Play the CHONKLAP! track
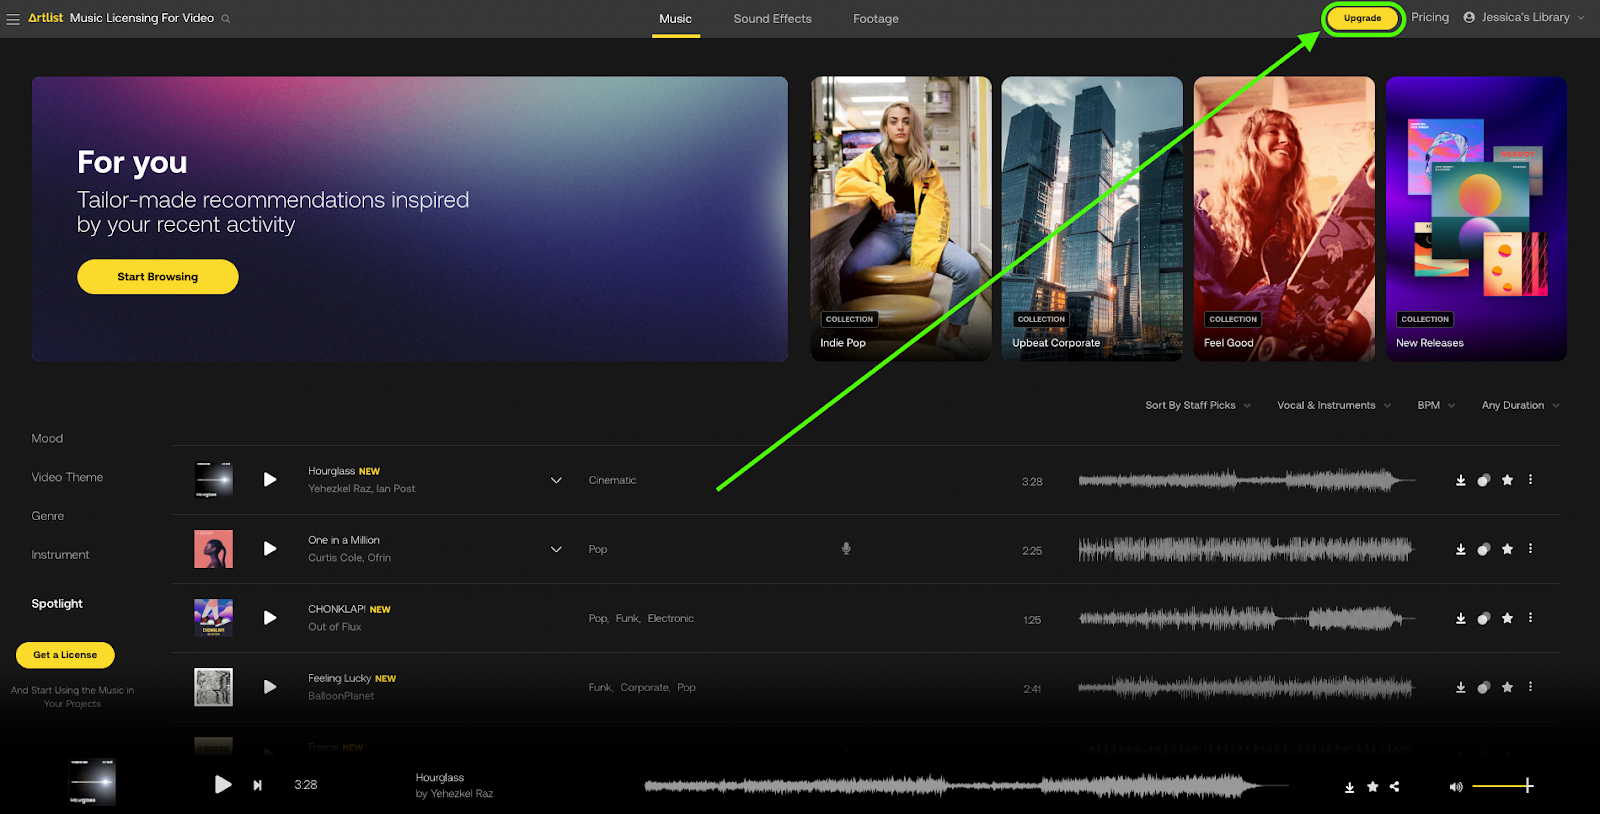This screenshot has width=1600, height=814. tap(270, 618)
